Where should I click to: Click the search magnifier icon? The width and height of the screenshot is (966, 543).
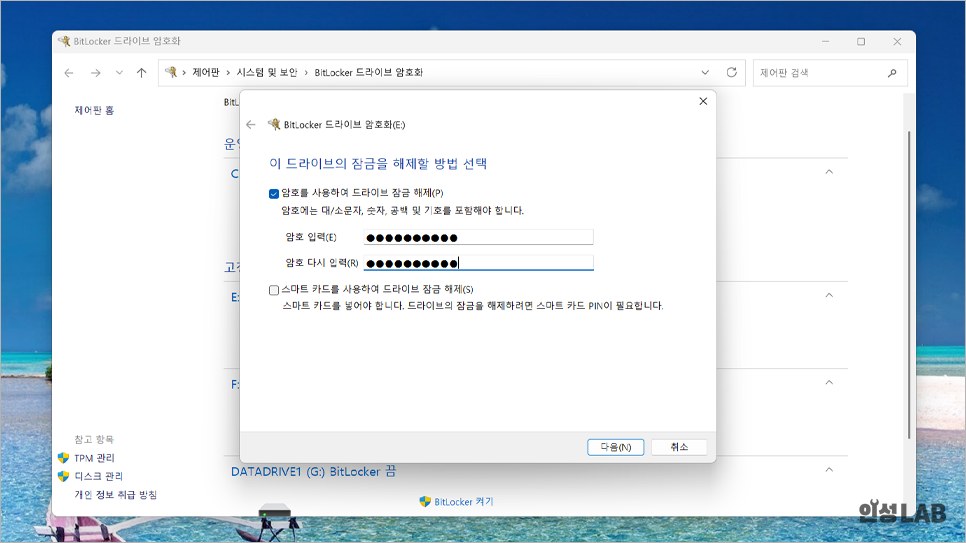892,73
